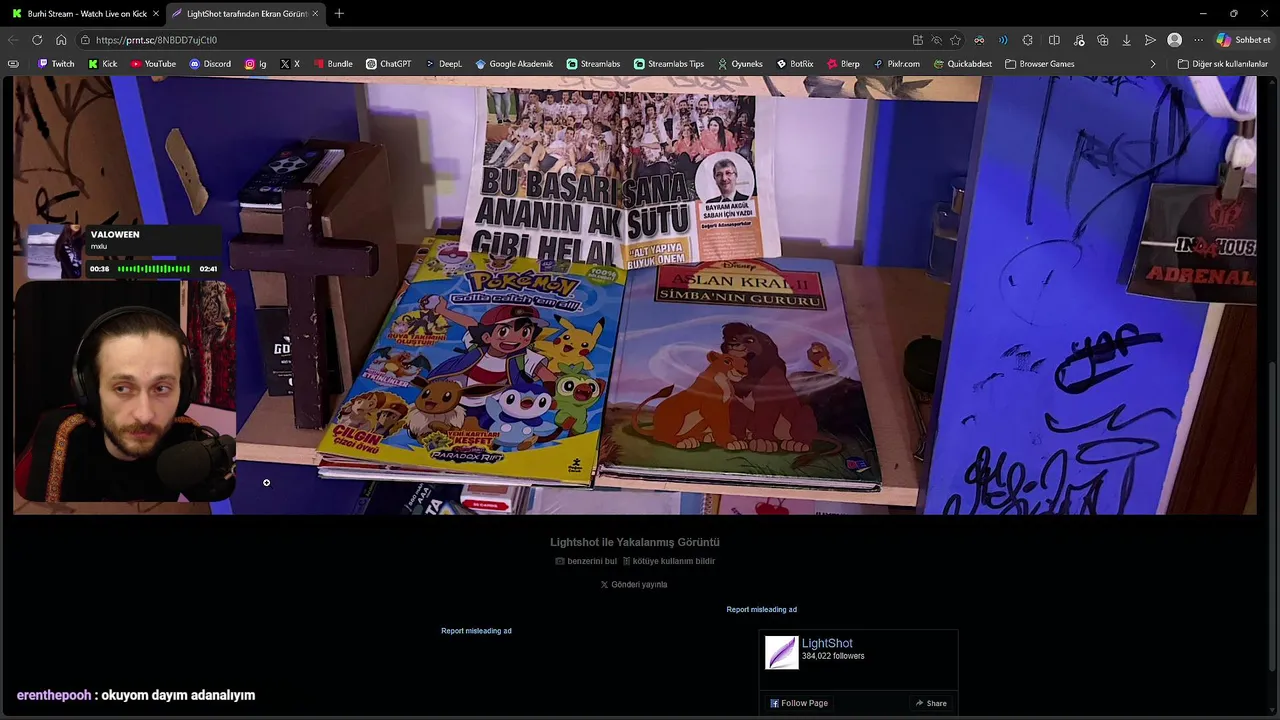The width and height of the screenshot is (1280, 720).
Task: Open the Ig Instagram bookmark
Action: [x=256, y=64]
